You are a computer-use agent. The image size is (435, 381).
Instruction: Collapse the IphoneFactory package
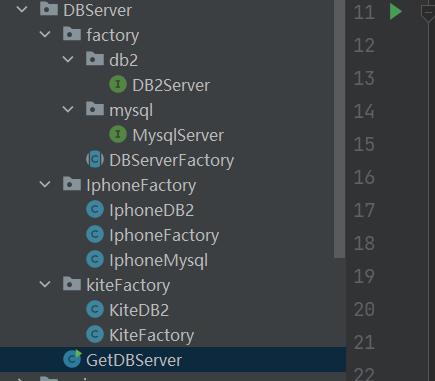[x=45, y=184]
